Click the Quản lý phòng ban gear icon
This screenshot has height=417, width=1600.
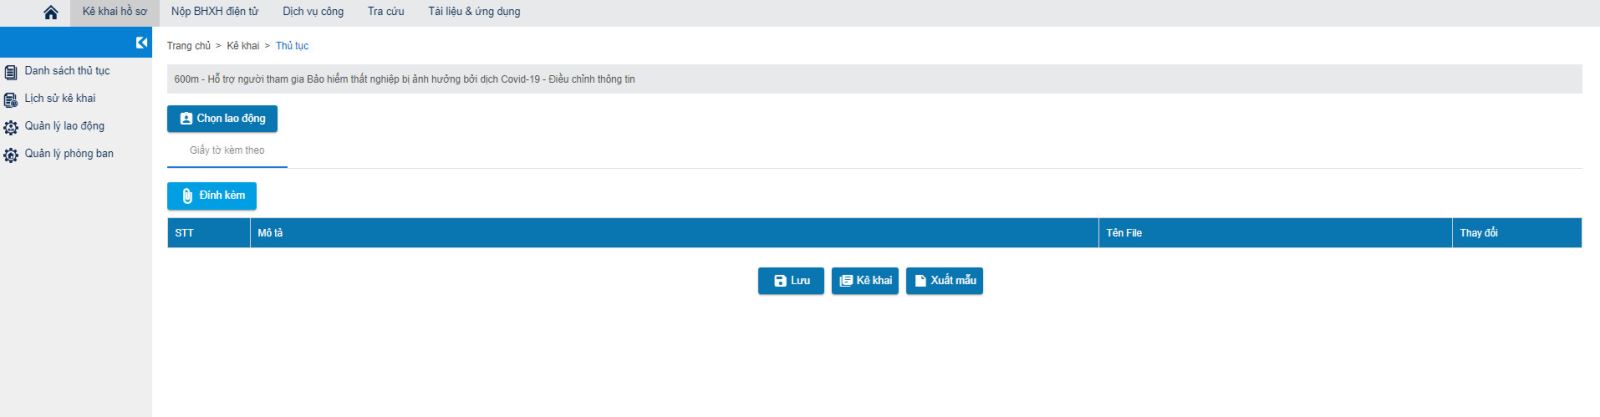point(11,155)
